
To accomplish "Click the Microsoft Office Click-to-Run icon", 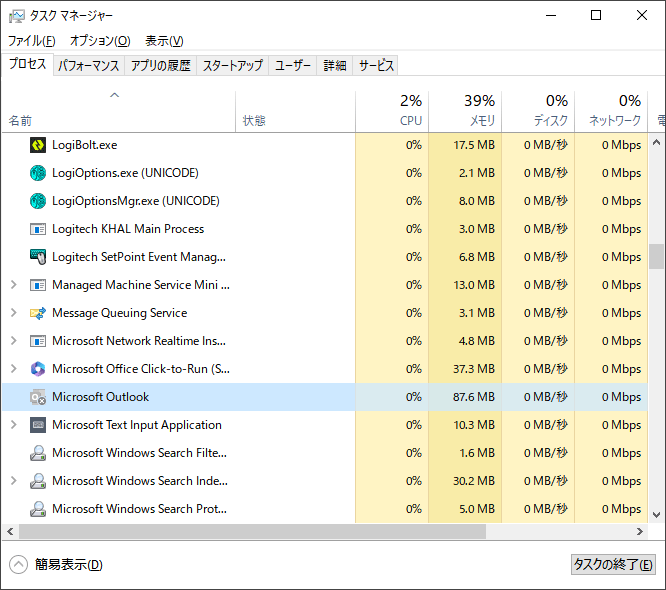I will pos(38,369).
